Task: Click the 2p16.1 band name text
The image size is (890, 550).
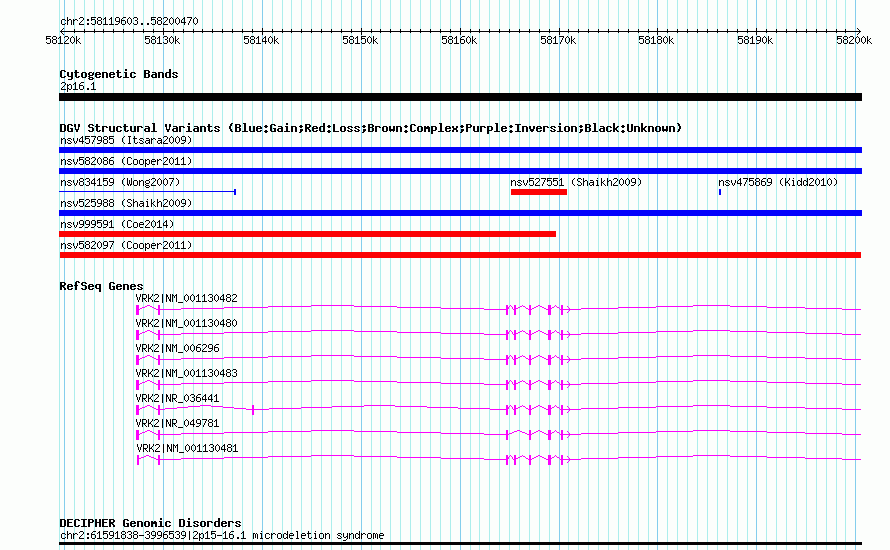Action: [x=78, y=86]
